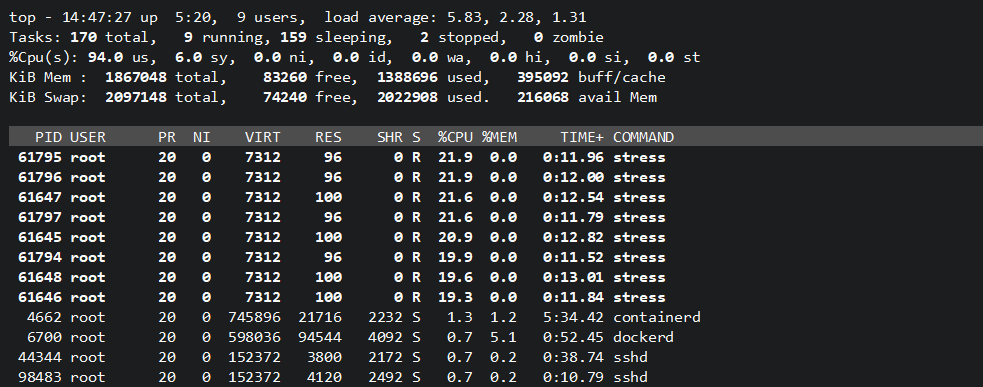
Task: Click Mem total value 1867048
Action: tap(136, 78)
